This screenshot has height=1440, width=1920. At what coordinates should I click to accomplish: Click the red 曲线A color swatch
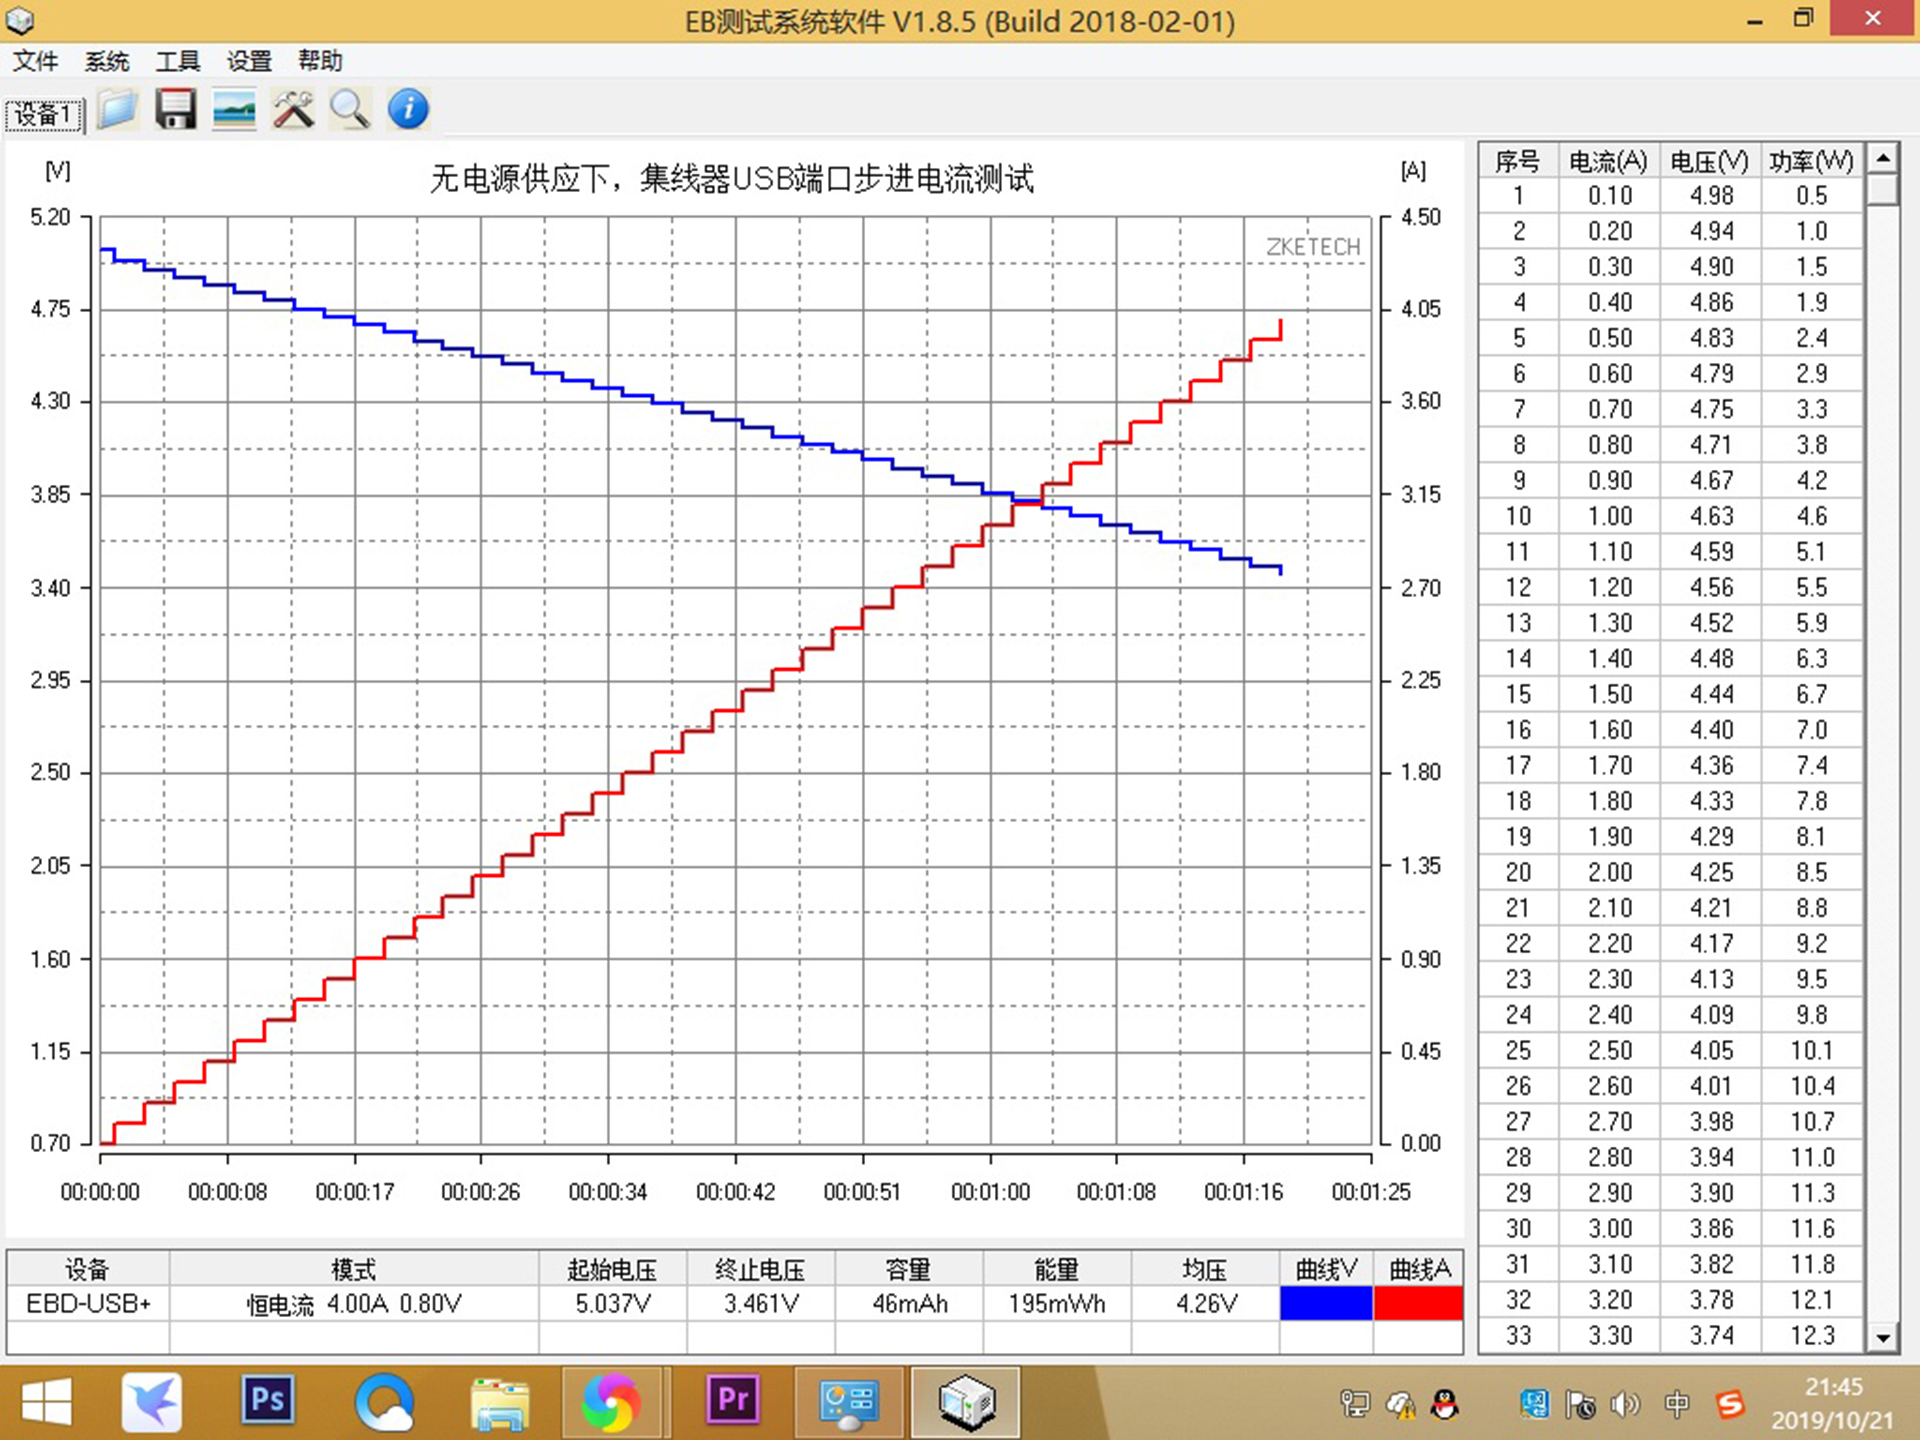[x=1418, y=1303]
